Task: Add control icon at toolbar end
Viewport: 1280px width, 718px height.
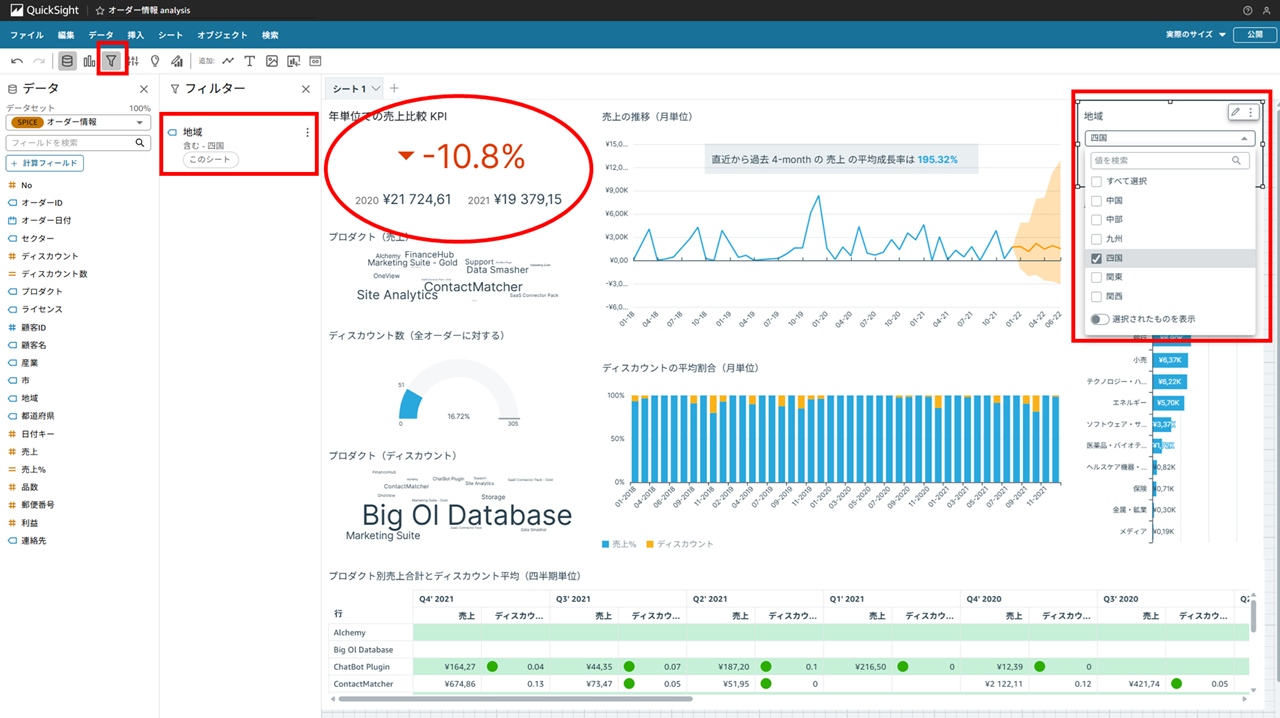Action: (x=316, y=61)
